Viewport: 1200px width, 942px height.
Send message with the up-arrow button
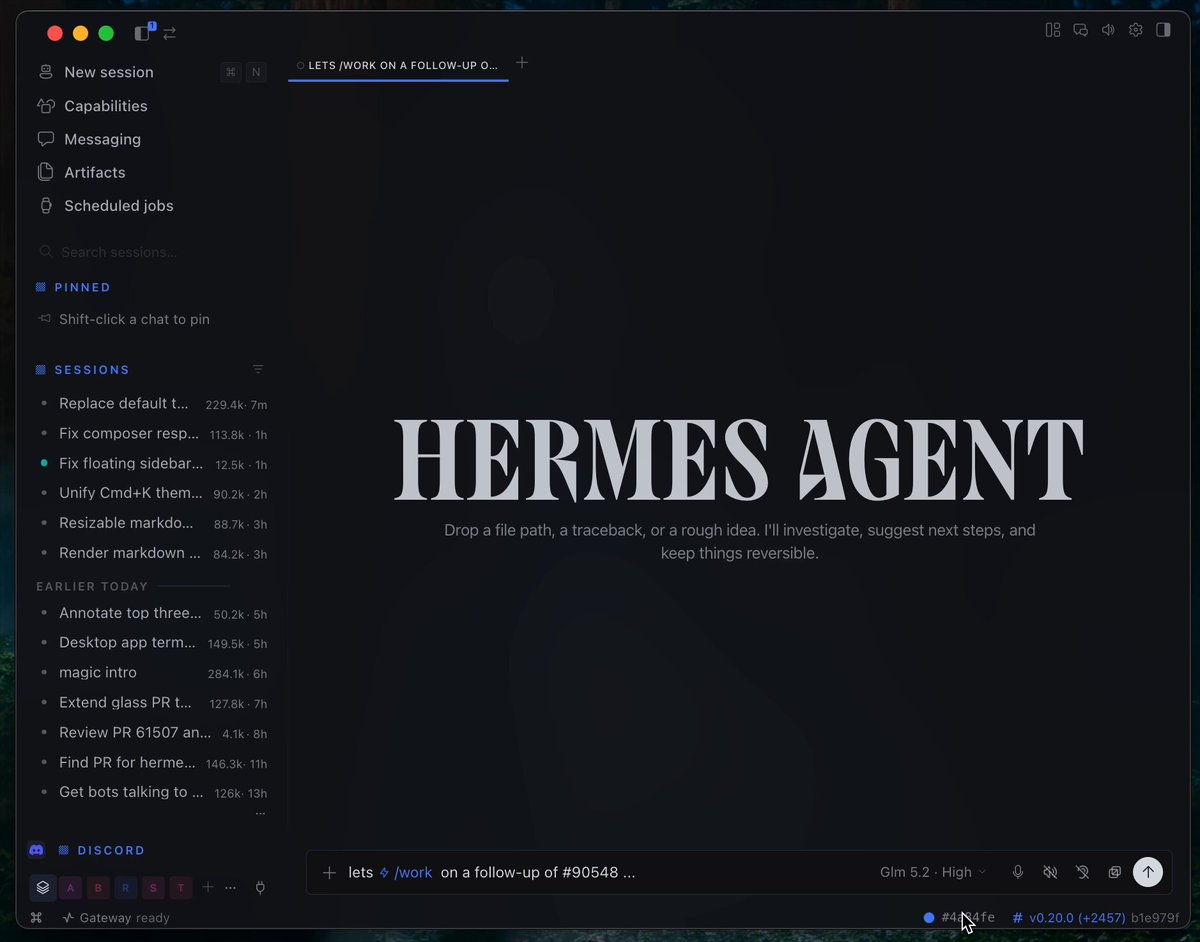tap(1148, 872)
